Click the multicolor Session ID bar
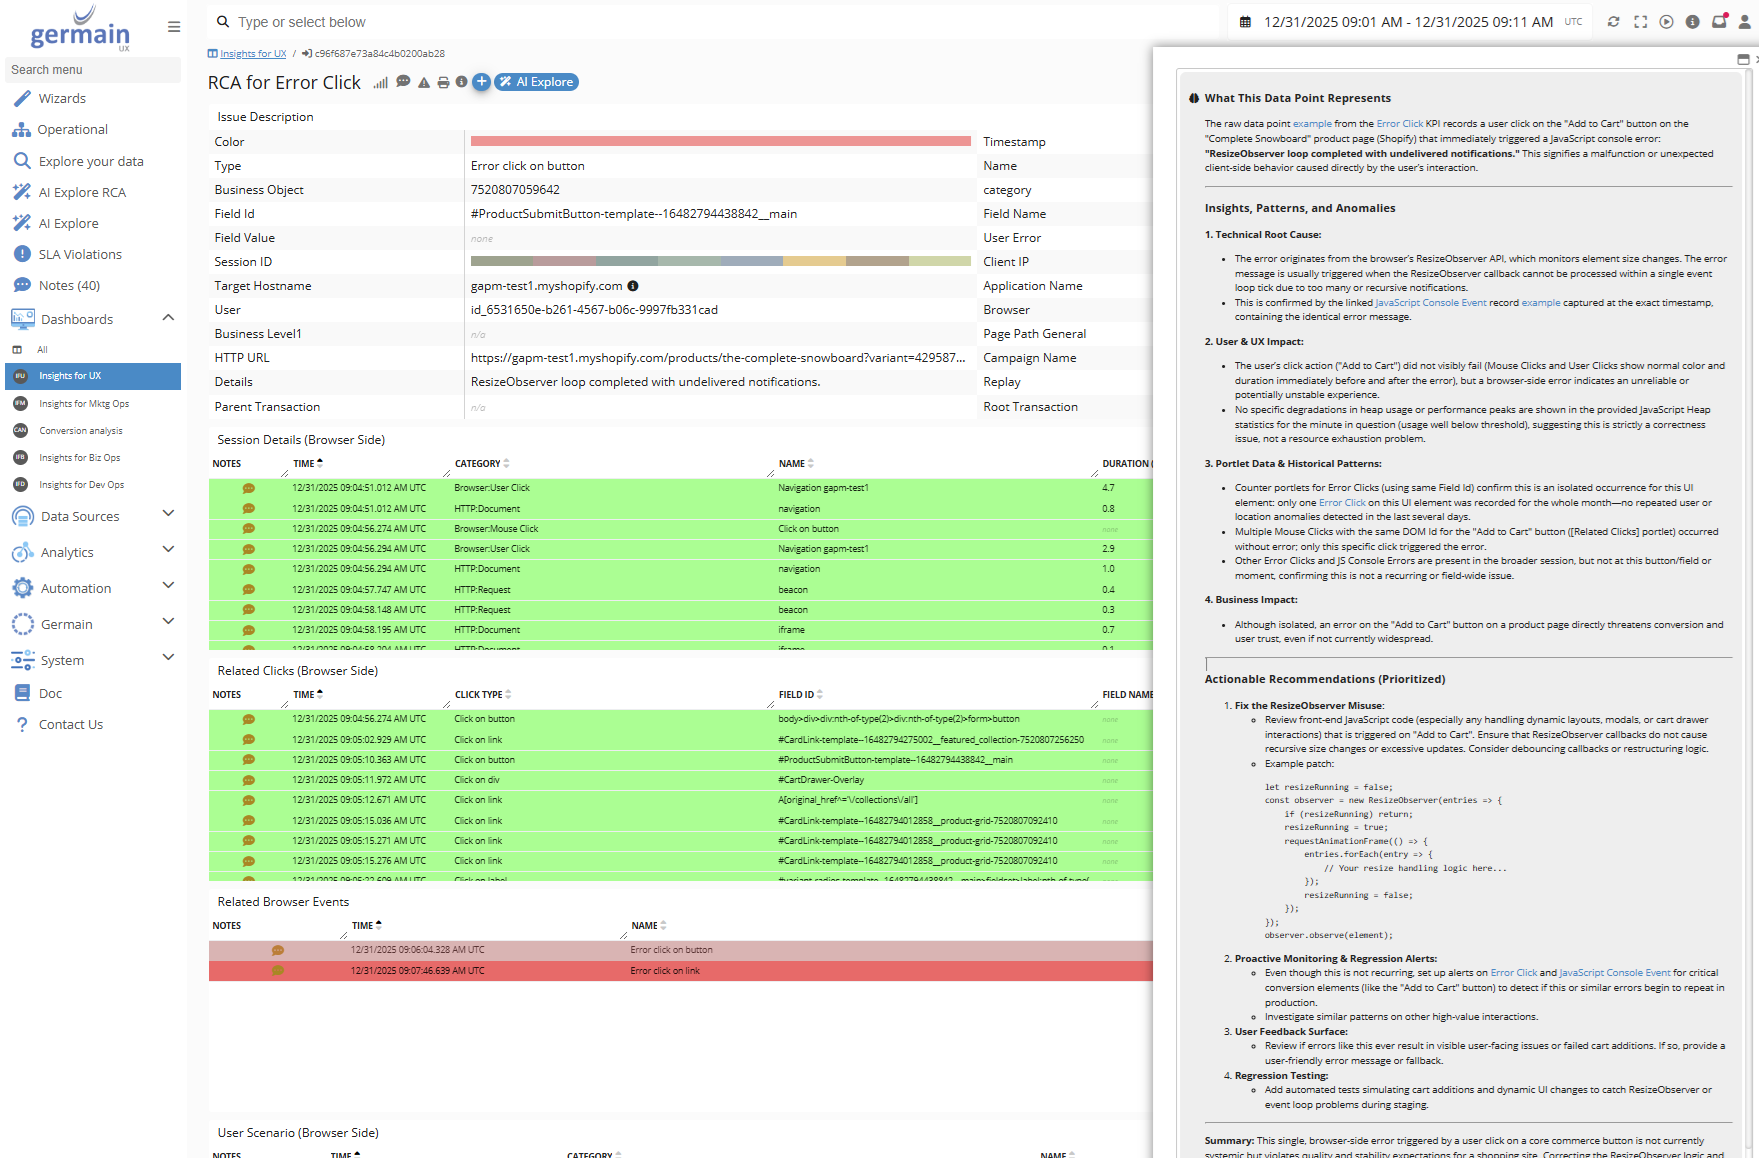Image resolution: width=1759 pixels, height=1158 pixels. click(720, 262)
